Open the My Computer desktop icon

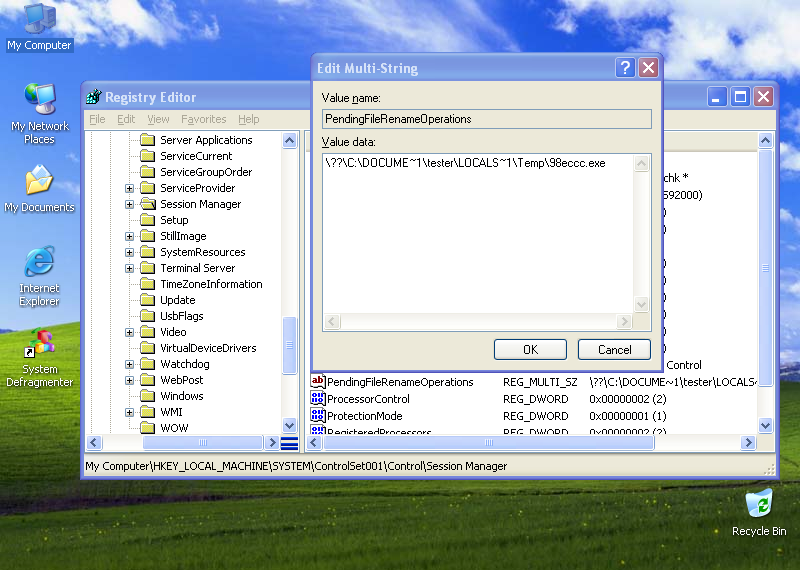[x=39, y=27]
